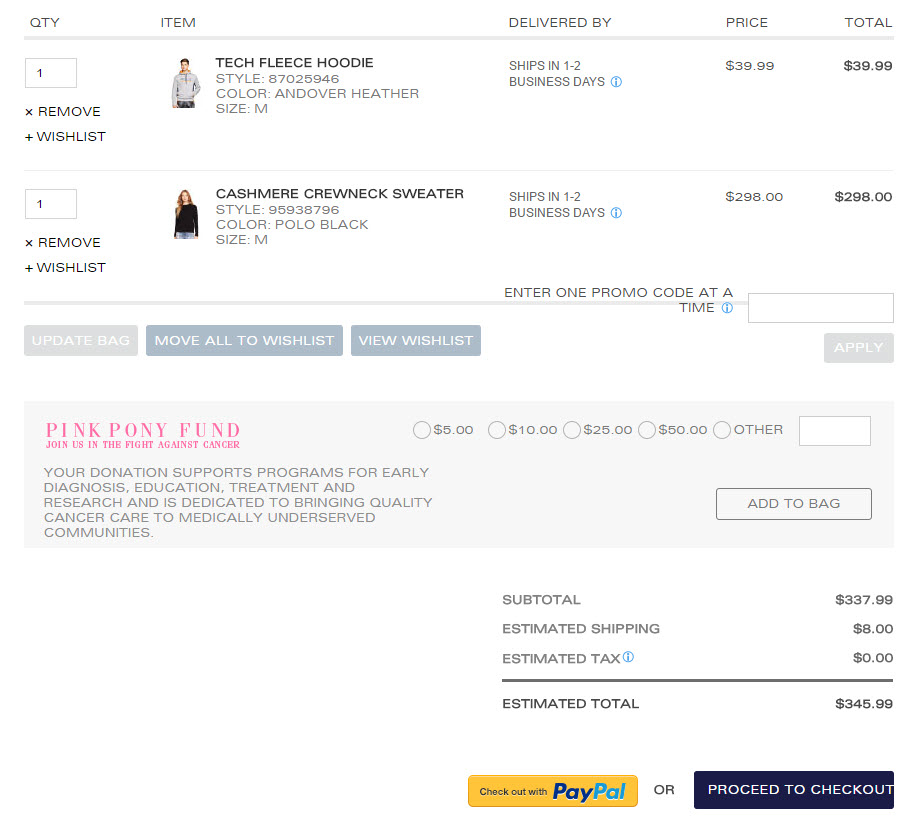This screenshot has width=922, height=836.
Task: Open Cashmere Crewneck Sweater product title
Action: coord(340,194)
